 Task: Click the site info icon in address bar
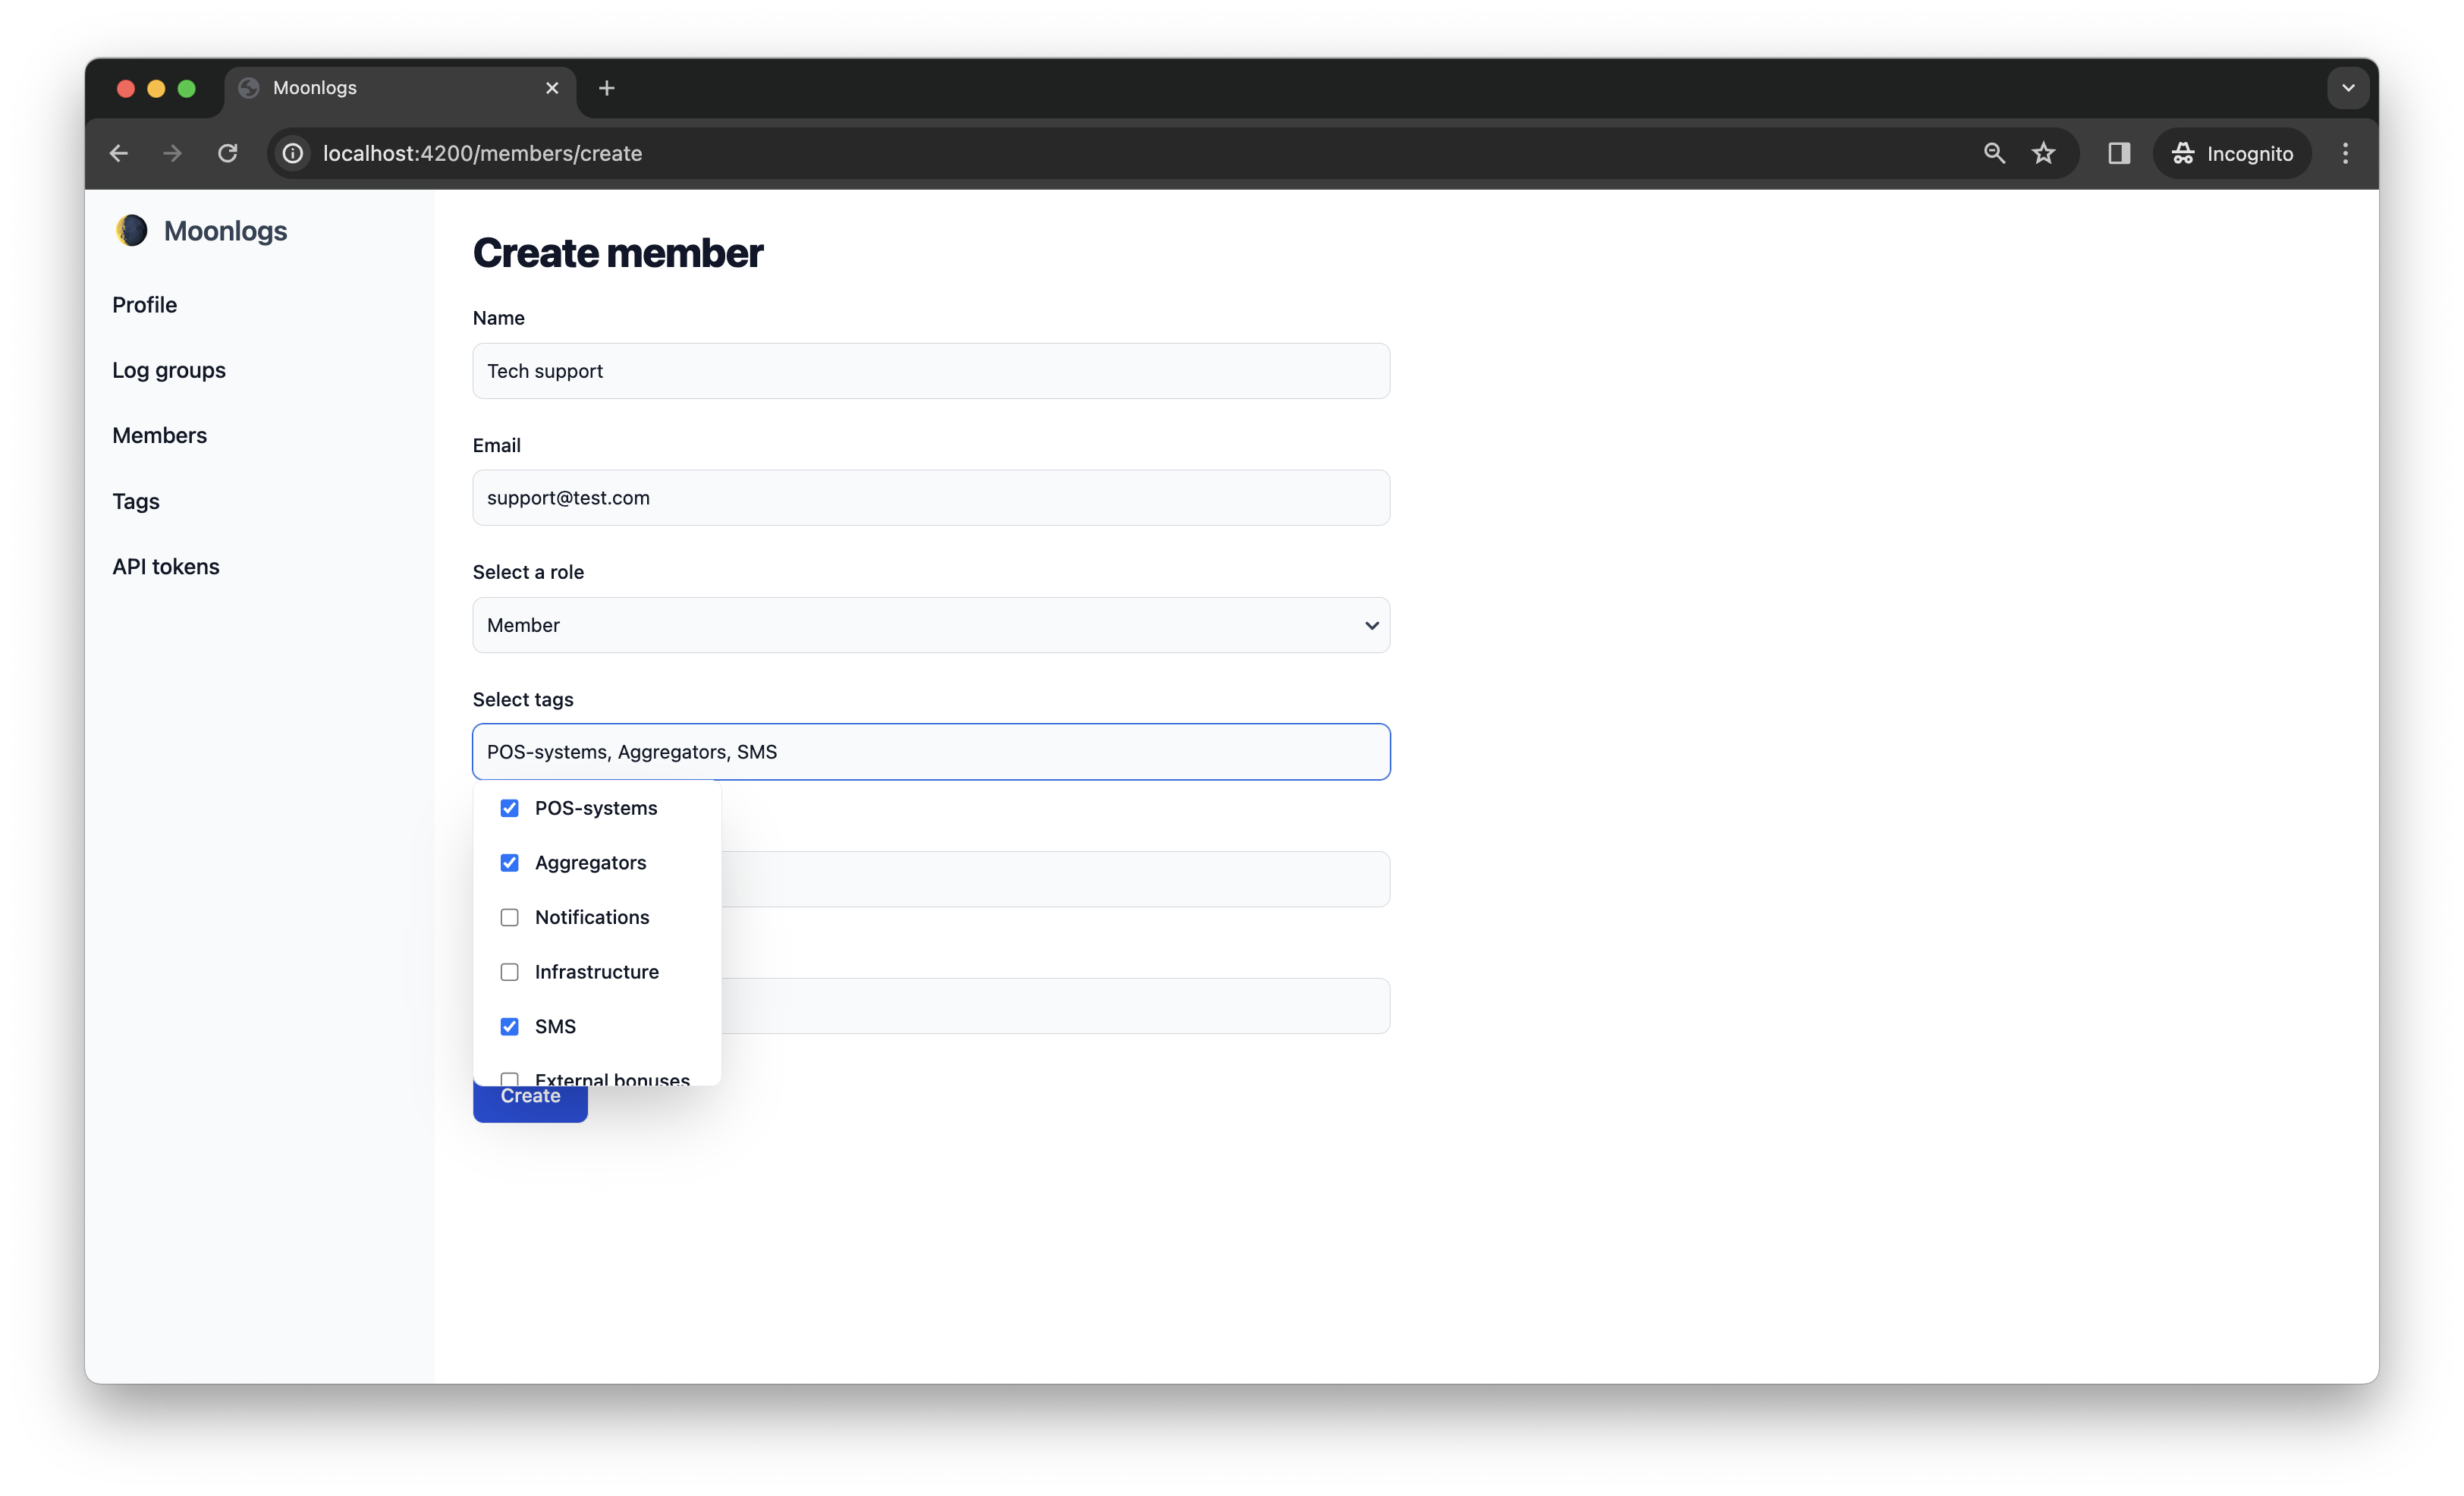[293, 153]
